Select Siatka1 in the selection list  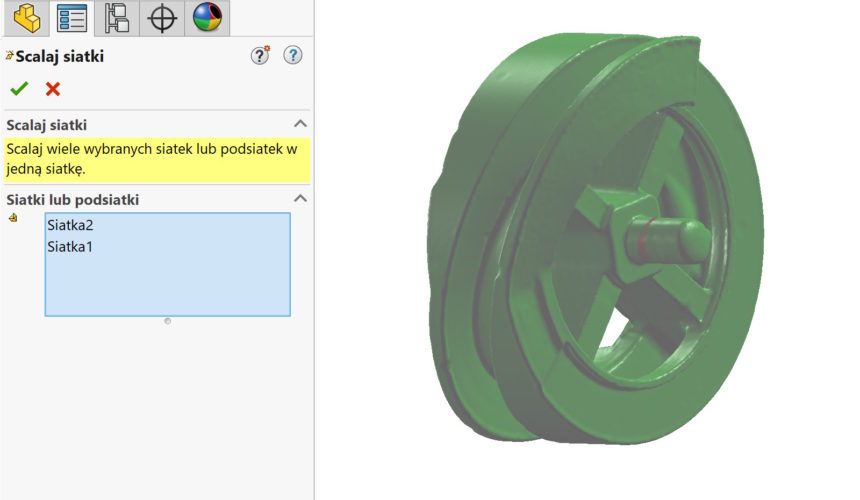tap(70, 246)
